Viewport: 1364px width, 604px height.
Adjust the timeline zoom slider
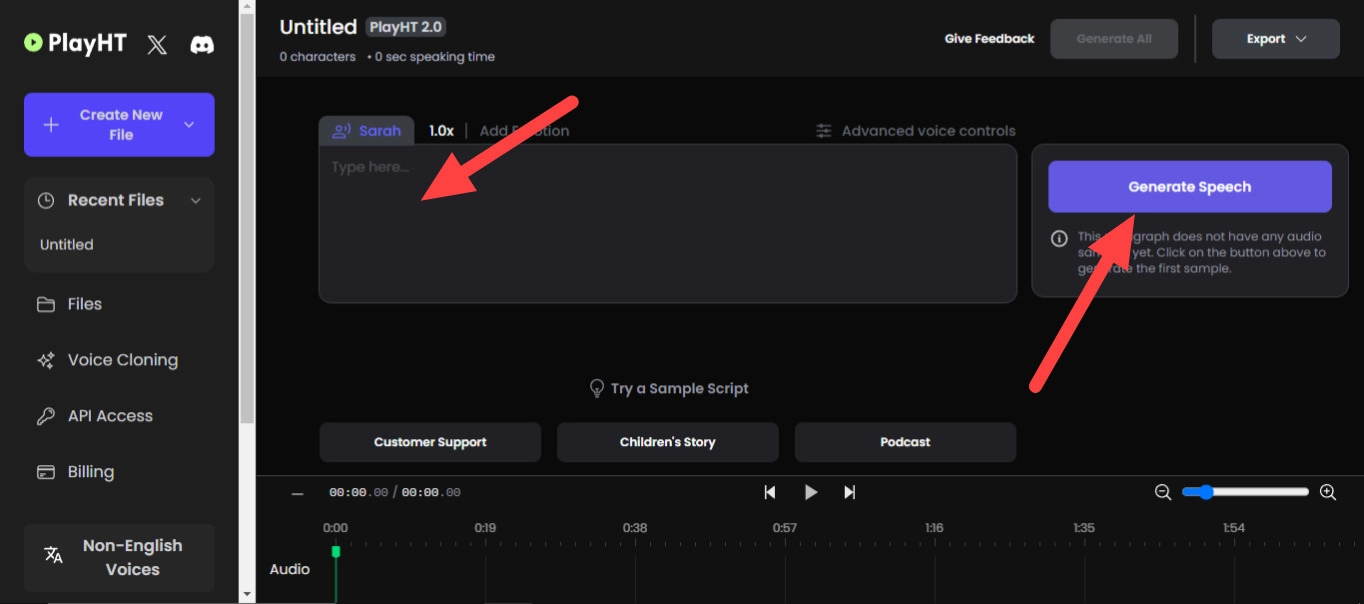[x=1206, y=492]
